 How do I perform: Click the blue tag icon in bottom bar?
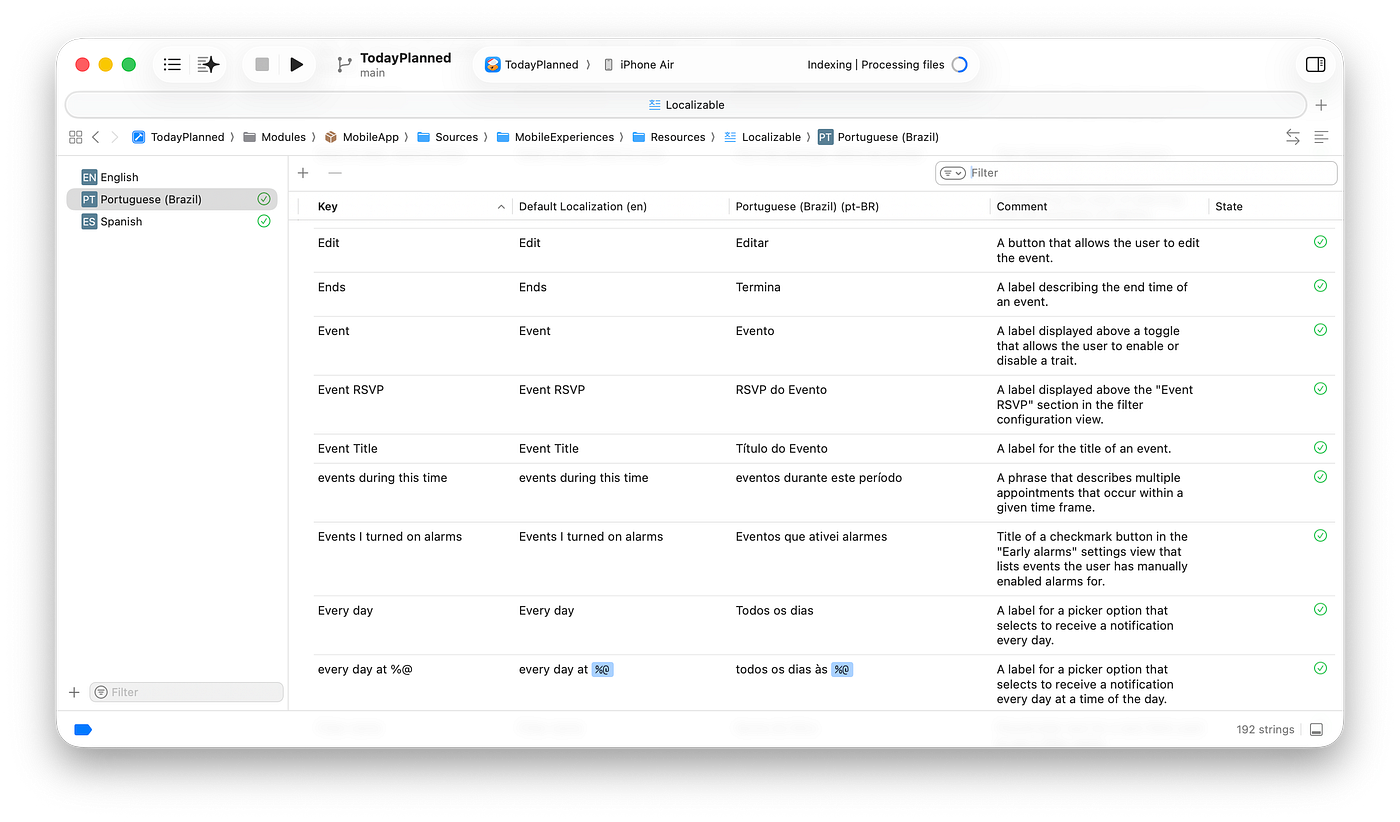83,730
